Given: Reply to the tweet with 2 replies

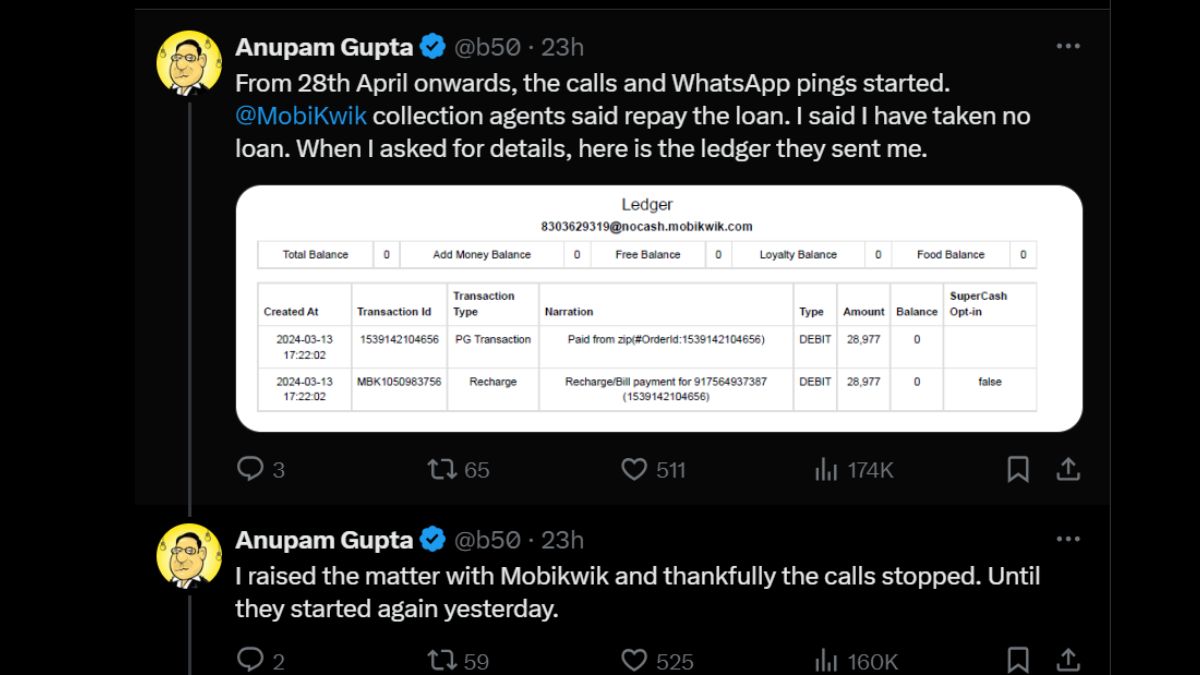Looking at the screenshot, I should (250, 660).
